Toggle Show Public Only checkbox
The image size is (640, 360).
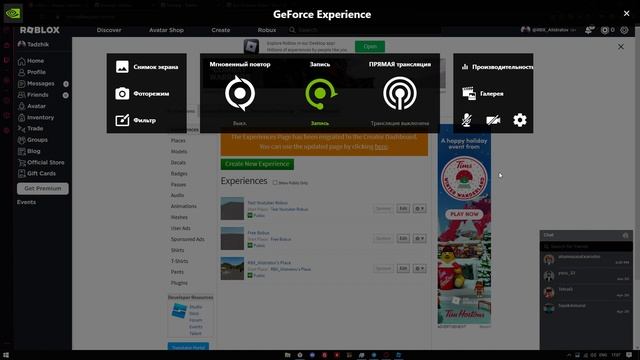[275, 183]
